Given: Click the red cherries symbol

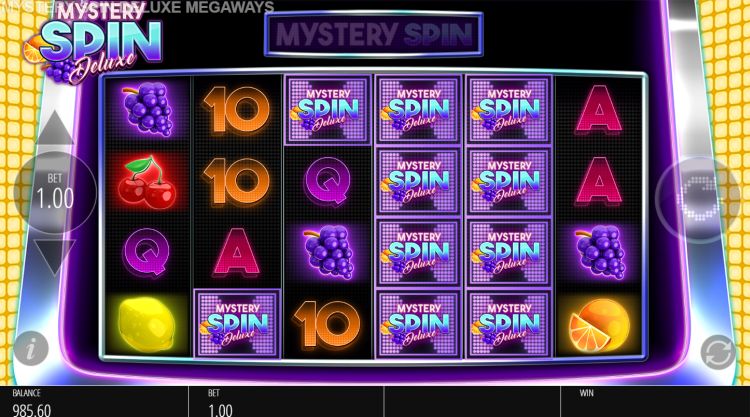Looking at the screenshot, I should (147, 183).
